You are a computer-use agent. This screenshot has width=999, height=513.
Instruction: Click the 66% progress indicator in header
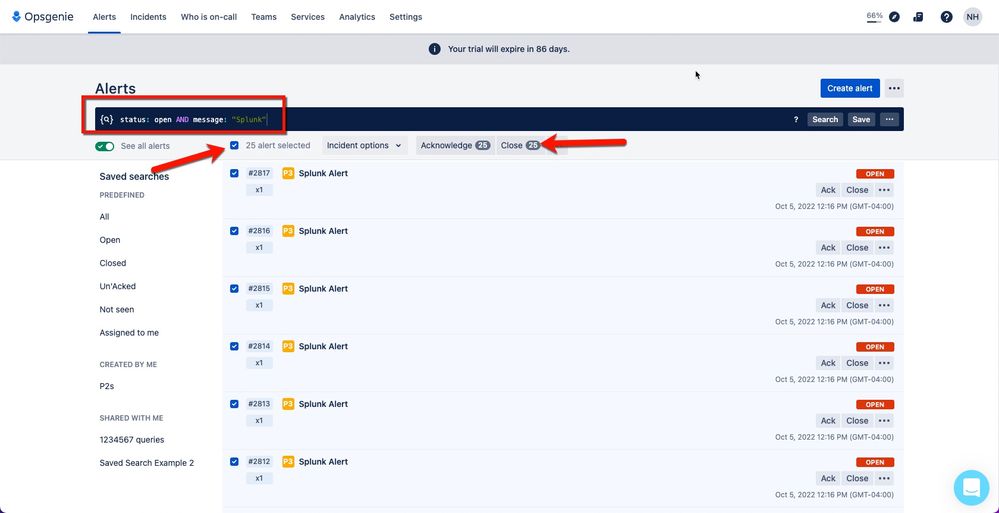coord(874,17)
